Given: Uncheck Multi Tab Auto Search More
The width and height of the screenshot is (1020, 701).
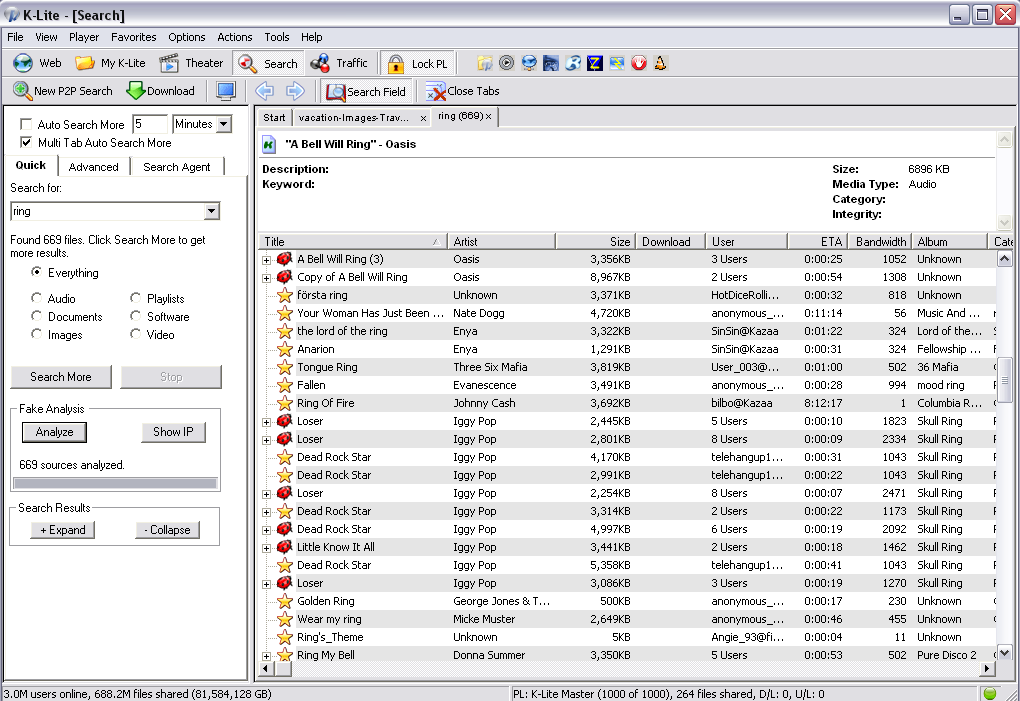Looking at the screenshot, I should coord(26,142).
